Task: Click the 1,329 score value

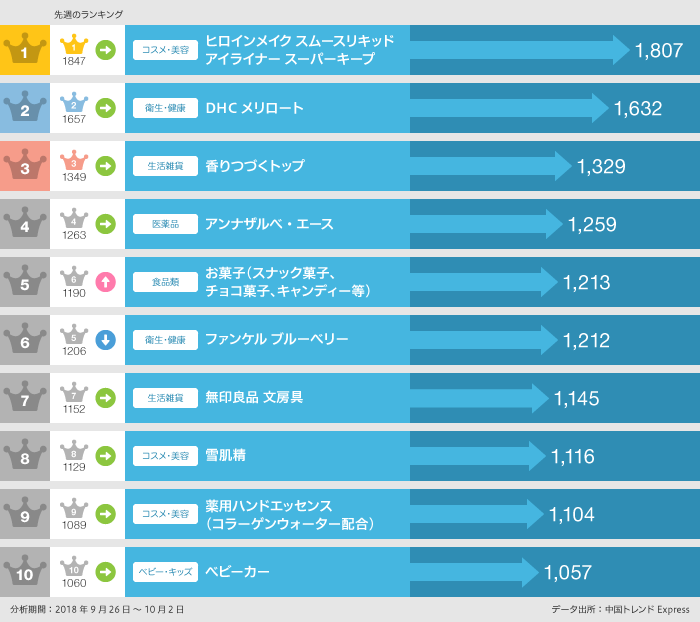Action: pos(601,167)
